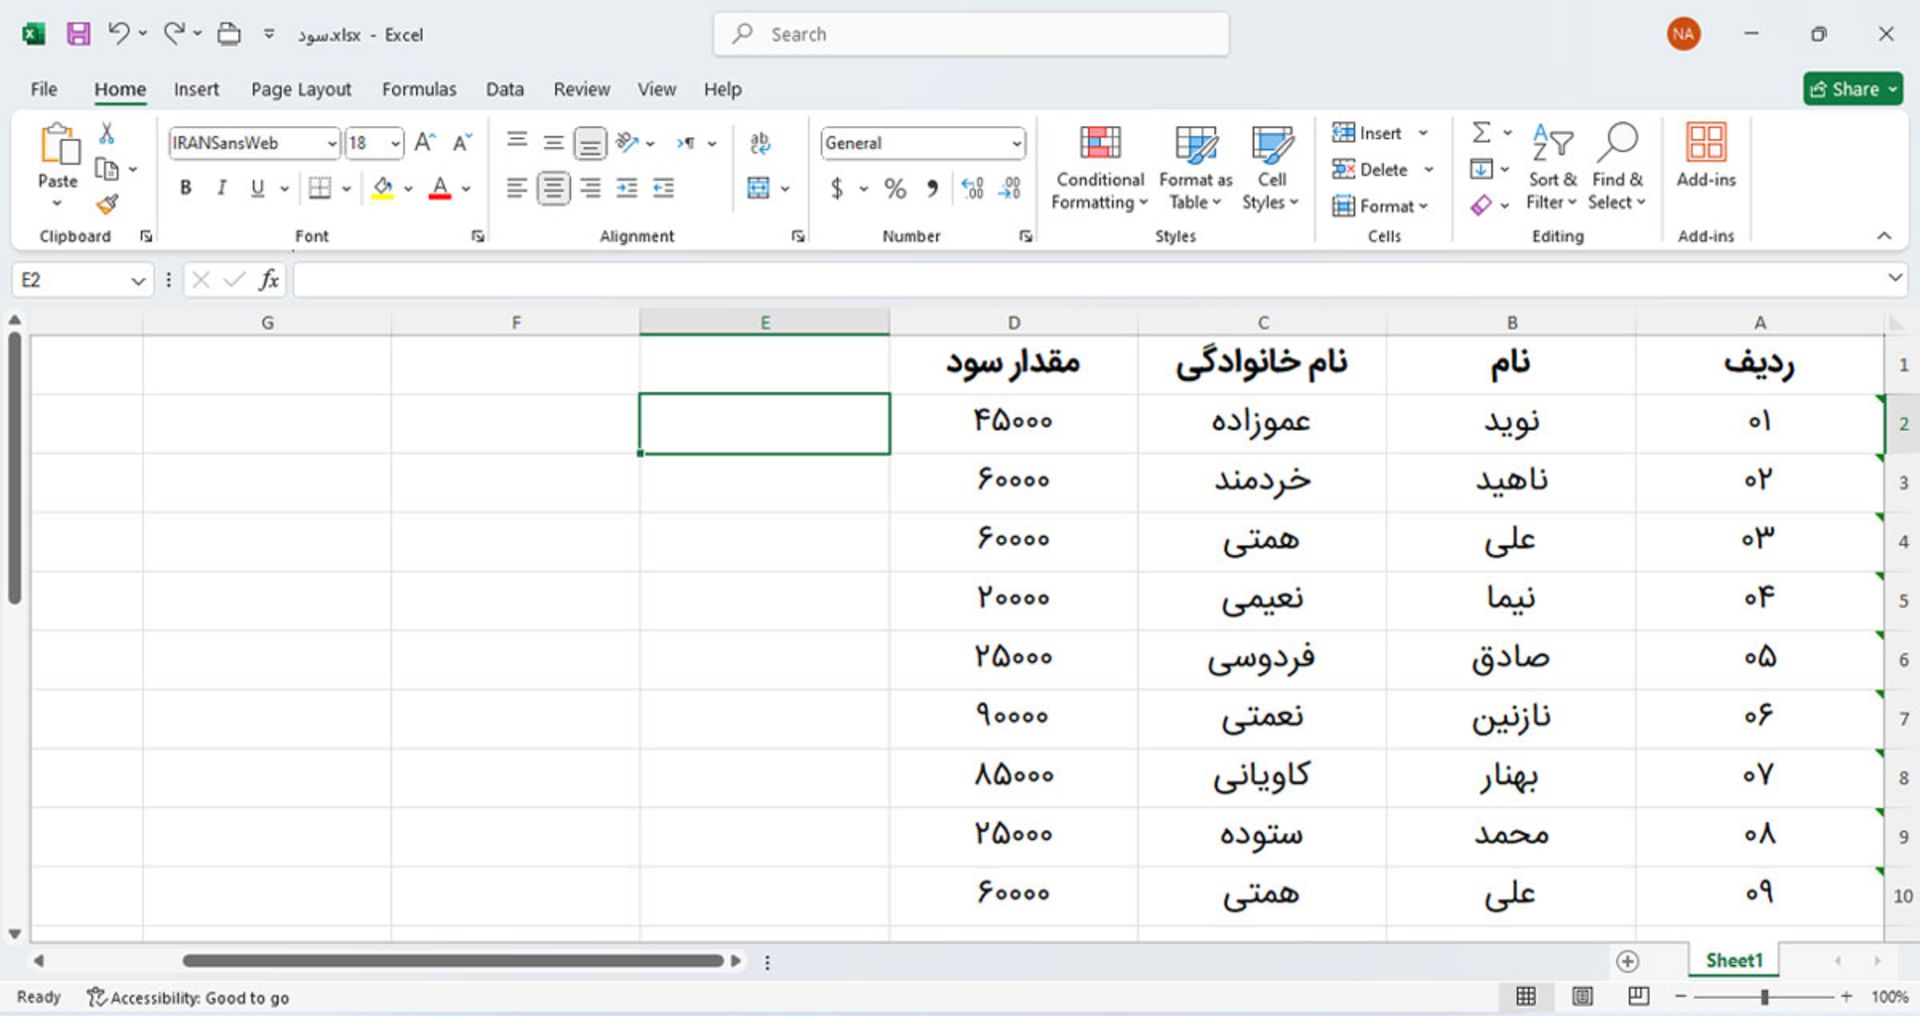Screen dimensions: 1920x1016
Task: Select the Italic formatting icon
Action: [x=221, y=187]
